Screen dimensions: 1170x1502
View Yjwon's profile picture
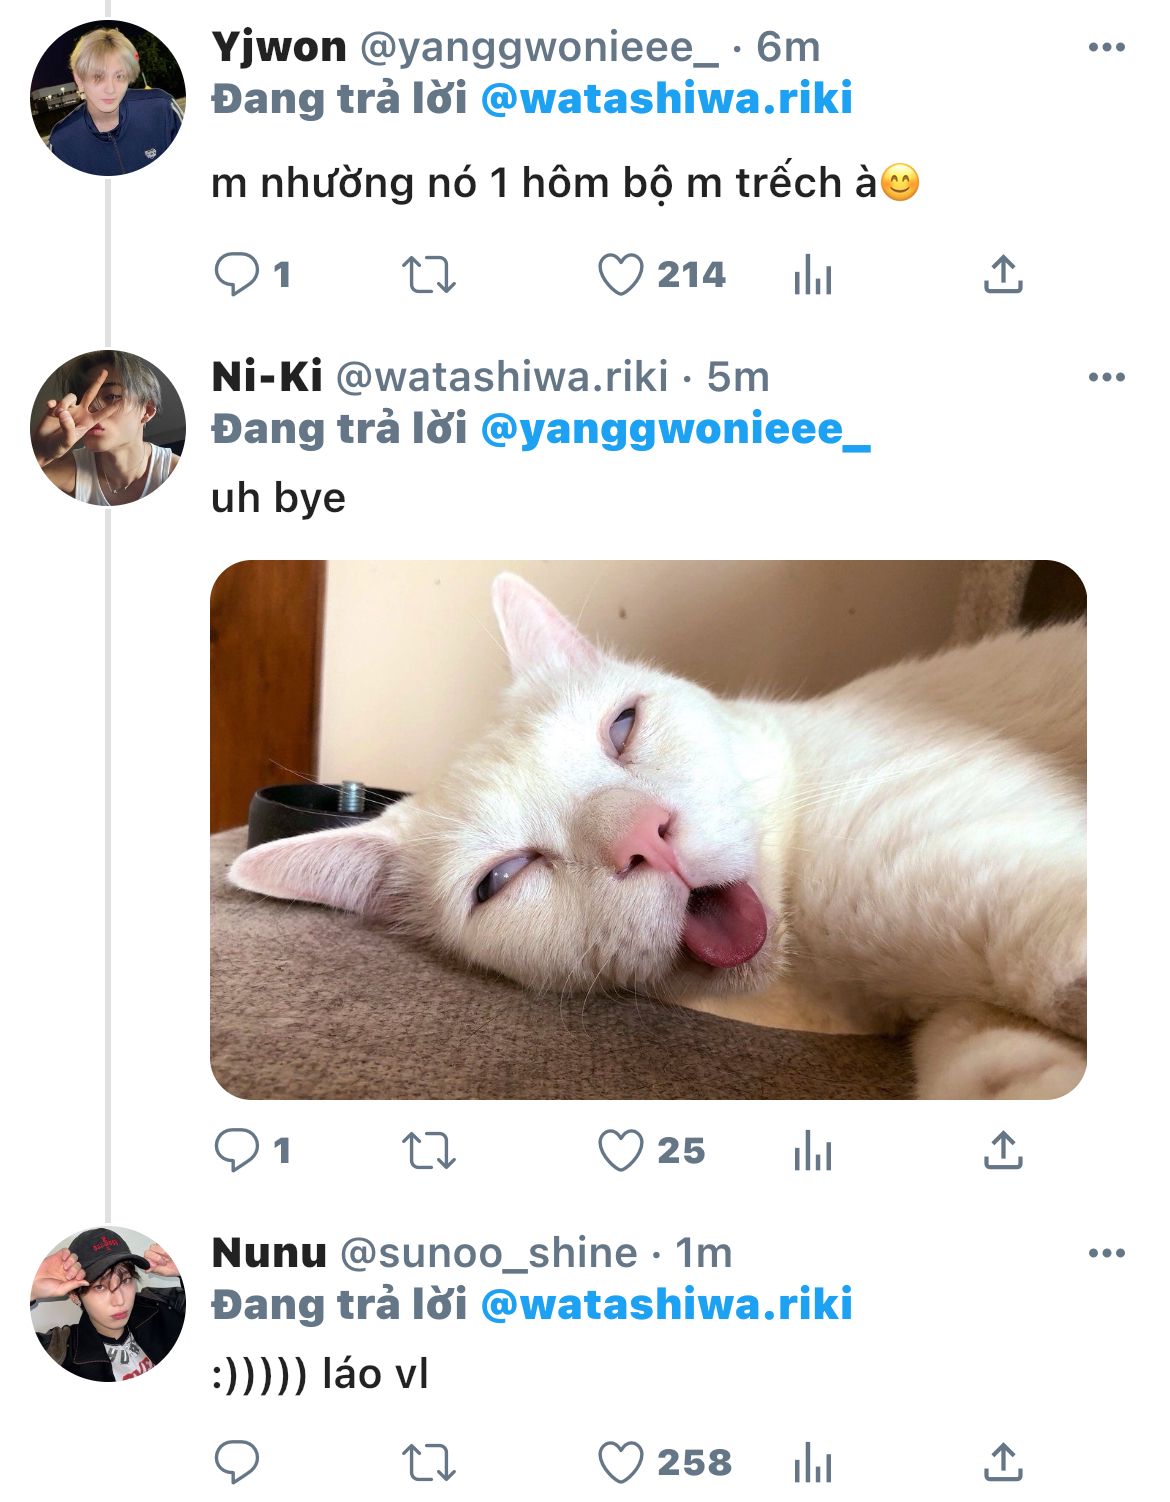pos(108,98)
